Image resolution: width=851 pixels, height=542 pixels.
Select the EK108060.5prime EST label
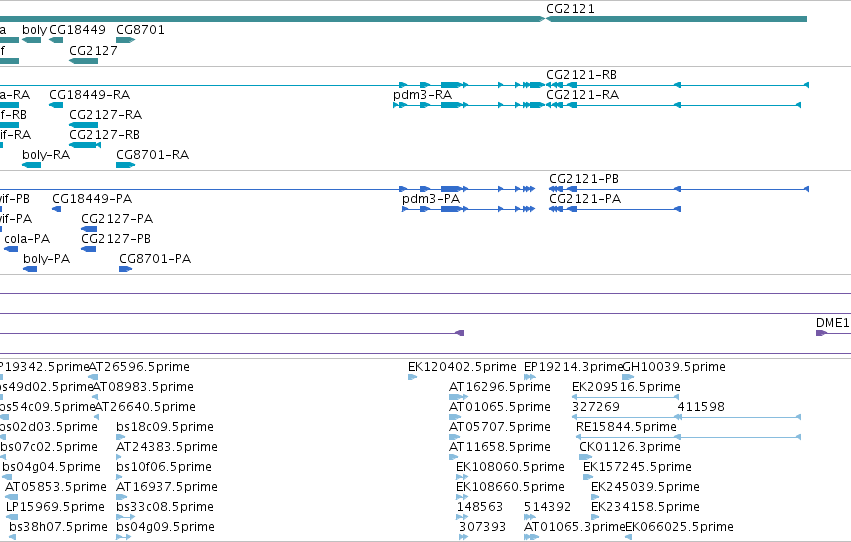pyautogui.click(x=510, y=467)
